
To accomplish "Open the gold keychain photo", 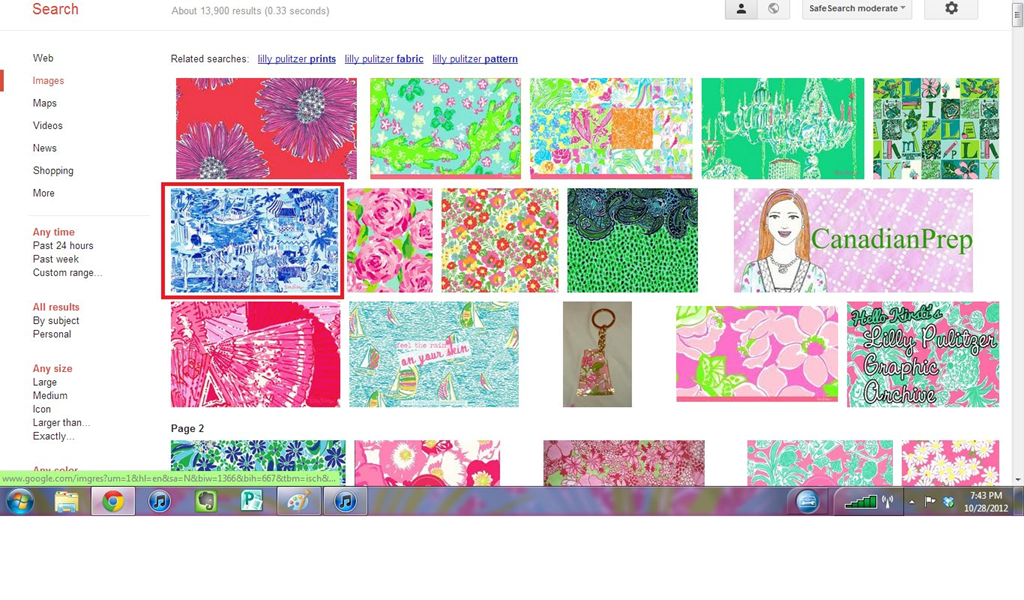I will (598, 355).
